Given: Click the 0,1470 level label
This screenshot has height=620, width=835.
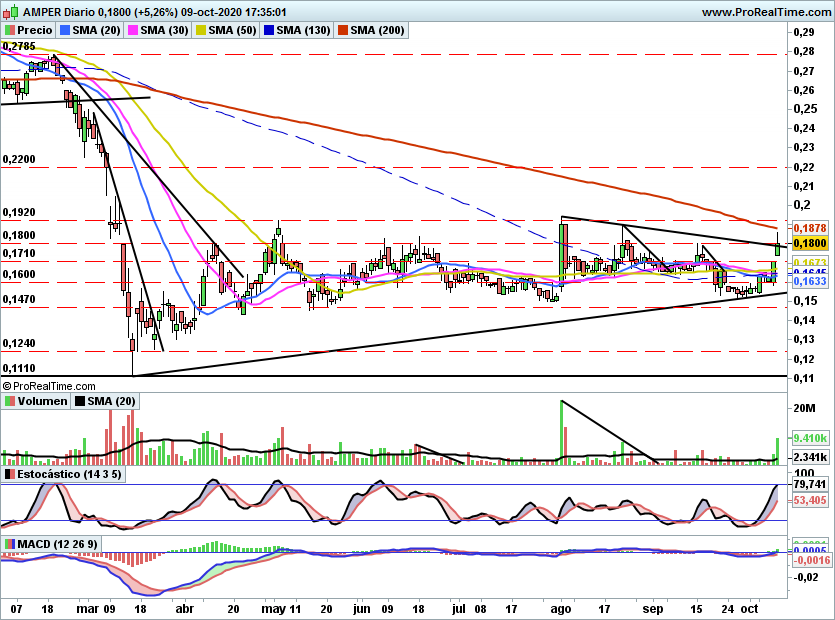Looking at the screenshot, I should coord(19,299).
